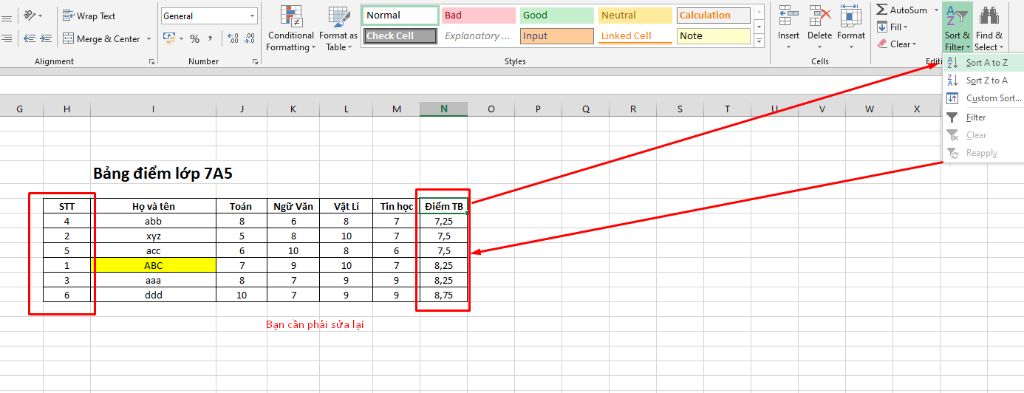Click the Toán header cell
This screenshot has width=1024, height=393.
(241, 206)
